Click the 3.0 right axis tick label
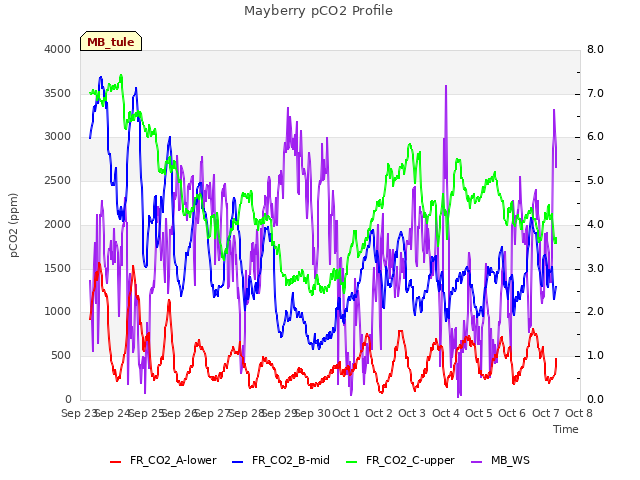This screenshot has width=640, height=480. (595, 269)
